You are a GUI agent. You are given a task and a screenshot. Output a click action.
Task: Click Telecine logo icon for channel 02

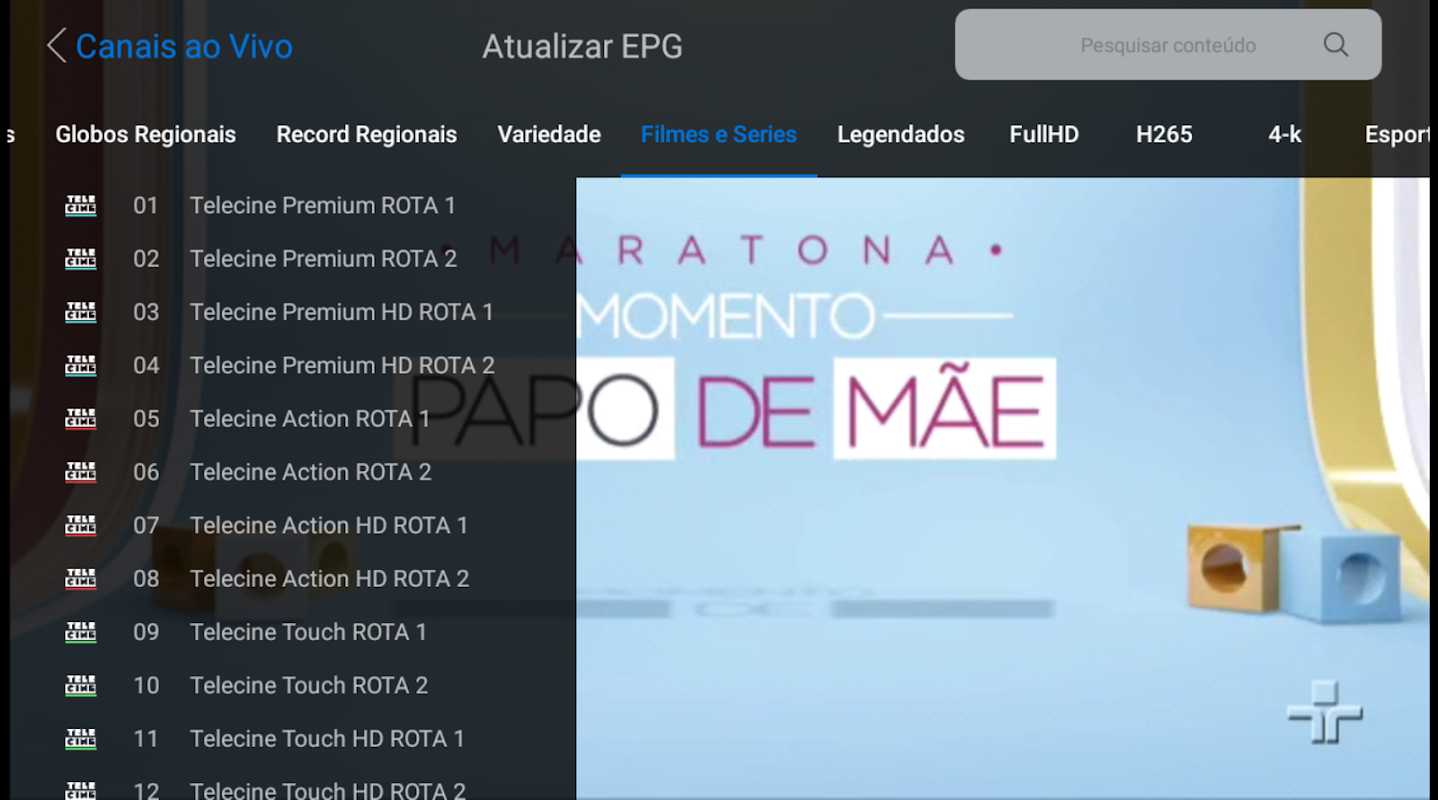81,259
